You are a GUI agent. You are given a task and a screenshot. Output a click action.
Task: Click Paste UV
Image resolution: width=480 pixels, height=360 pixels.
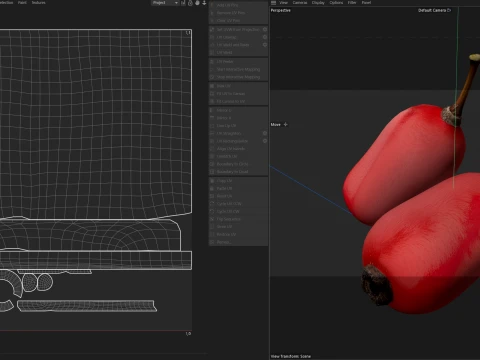(x=238, y=188)
